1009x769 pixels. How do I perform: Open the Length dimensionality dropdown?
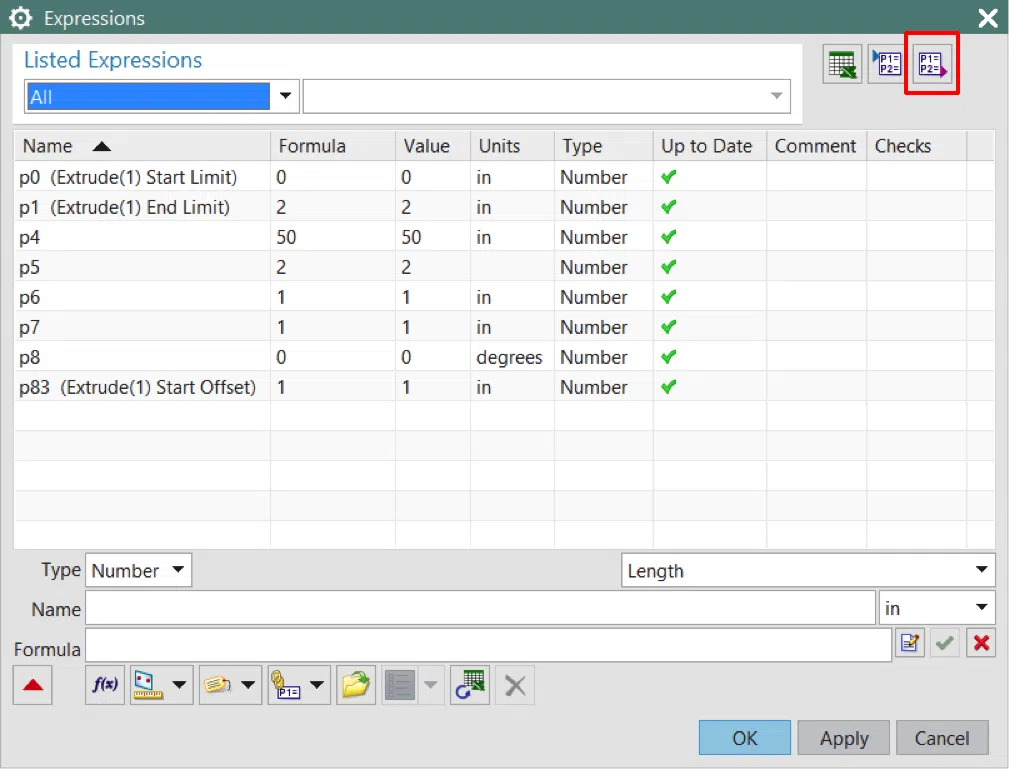pos(807,570)
